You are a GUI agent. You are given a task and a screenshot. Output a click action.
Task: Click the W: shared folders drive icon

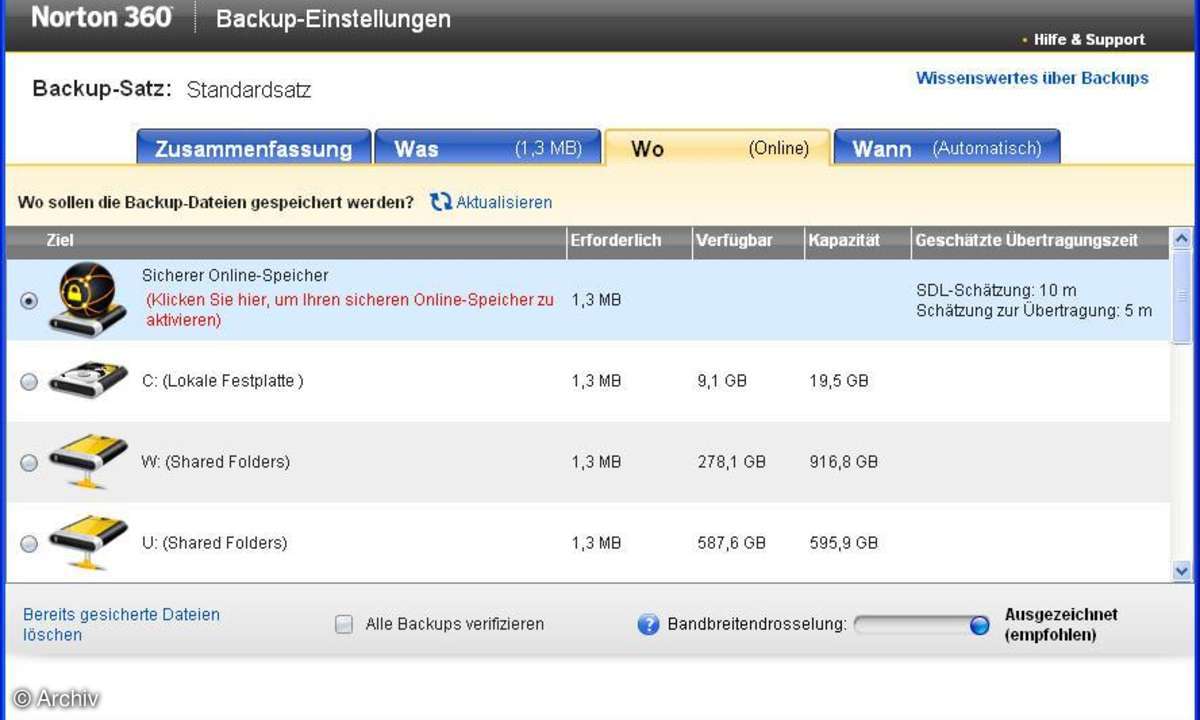[89, 461]
